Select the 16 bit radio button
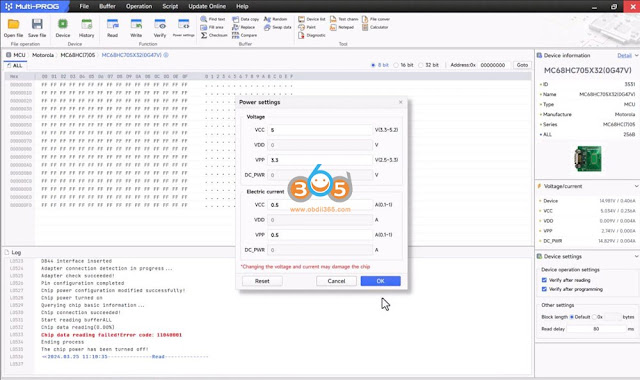 (396, 65)
